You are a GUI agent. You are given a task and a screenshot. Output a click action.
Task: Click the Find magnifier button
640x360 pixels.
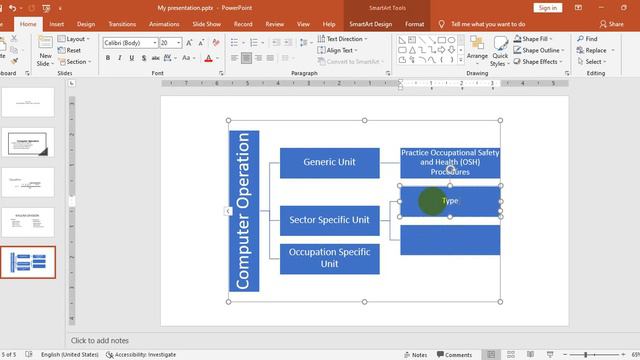(x=587, y=39)
